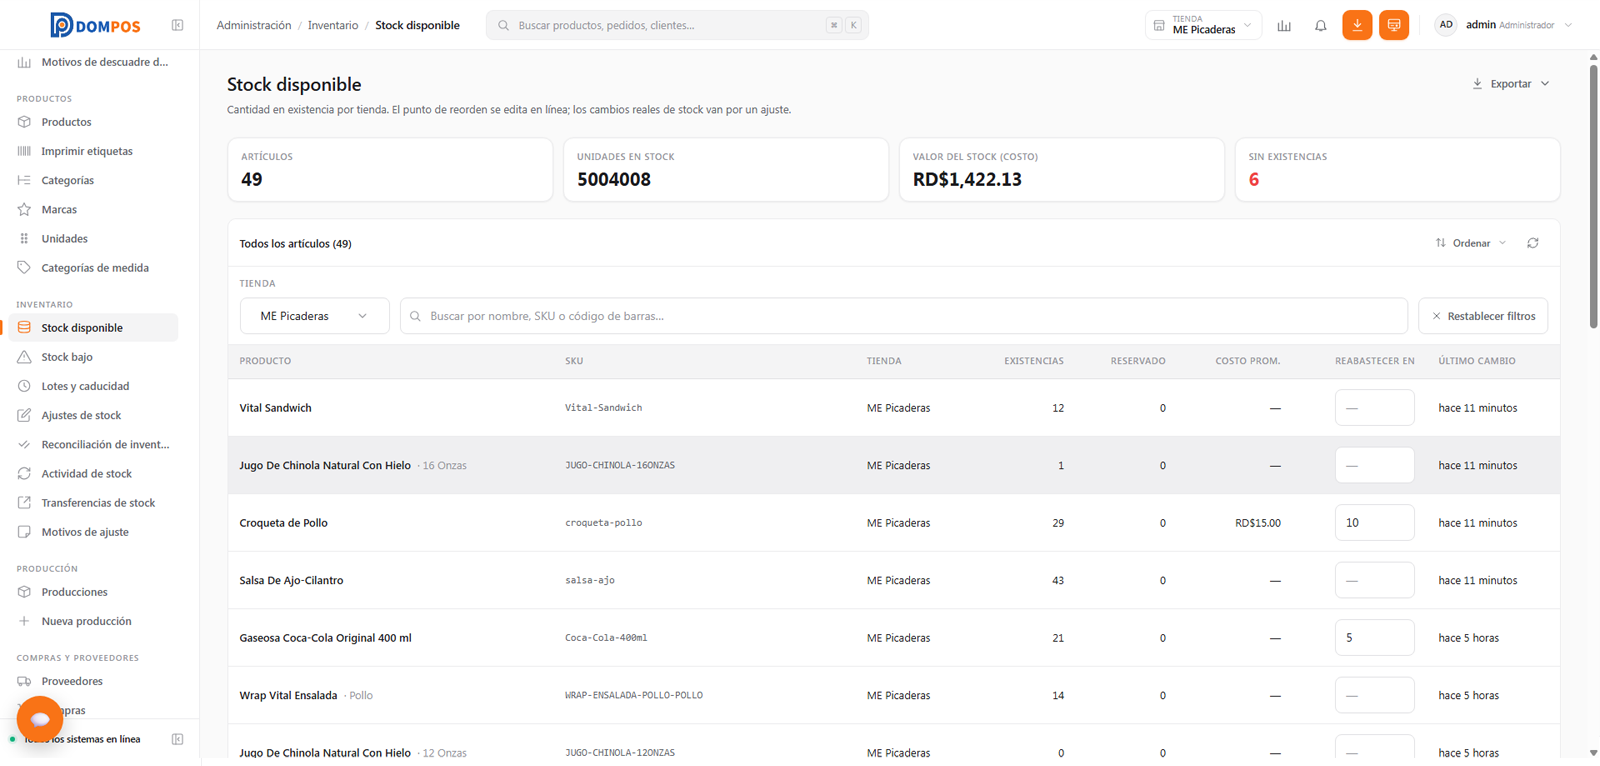This screenshot has height=766, width=1600.
Task: Click the Ajustes de stock edit icon
Action: (x=24, y=415)
